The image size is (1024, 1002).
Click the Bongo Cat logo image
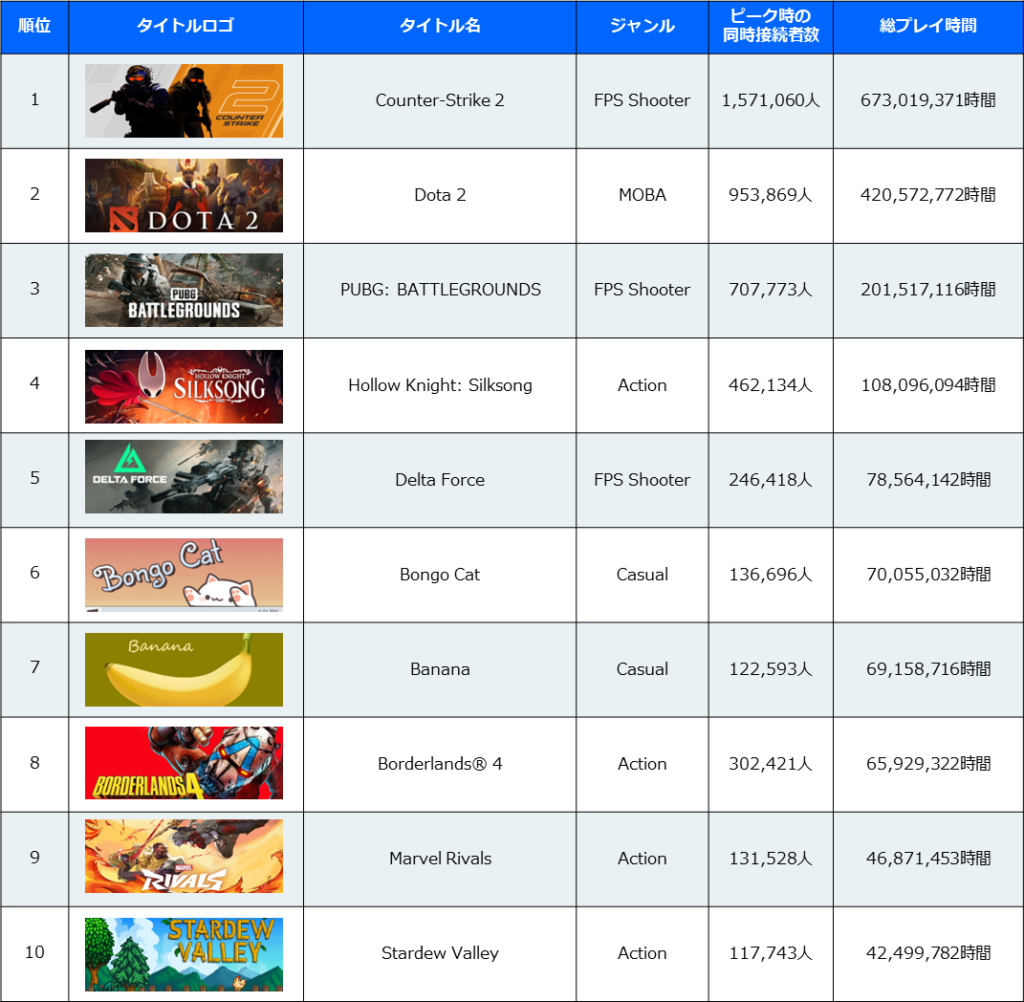[184, 574]
